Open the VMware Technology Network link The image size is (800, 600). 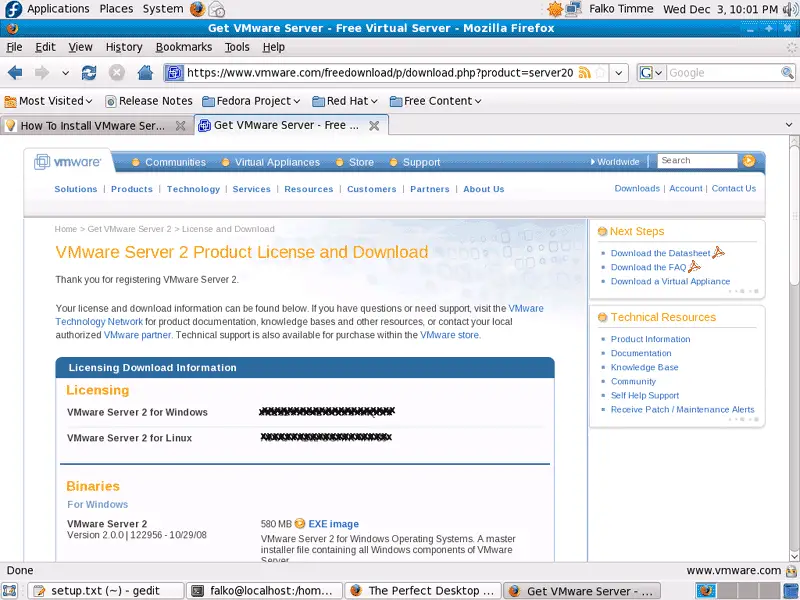(x=299, y=315)
